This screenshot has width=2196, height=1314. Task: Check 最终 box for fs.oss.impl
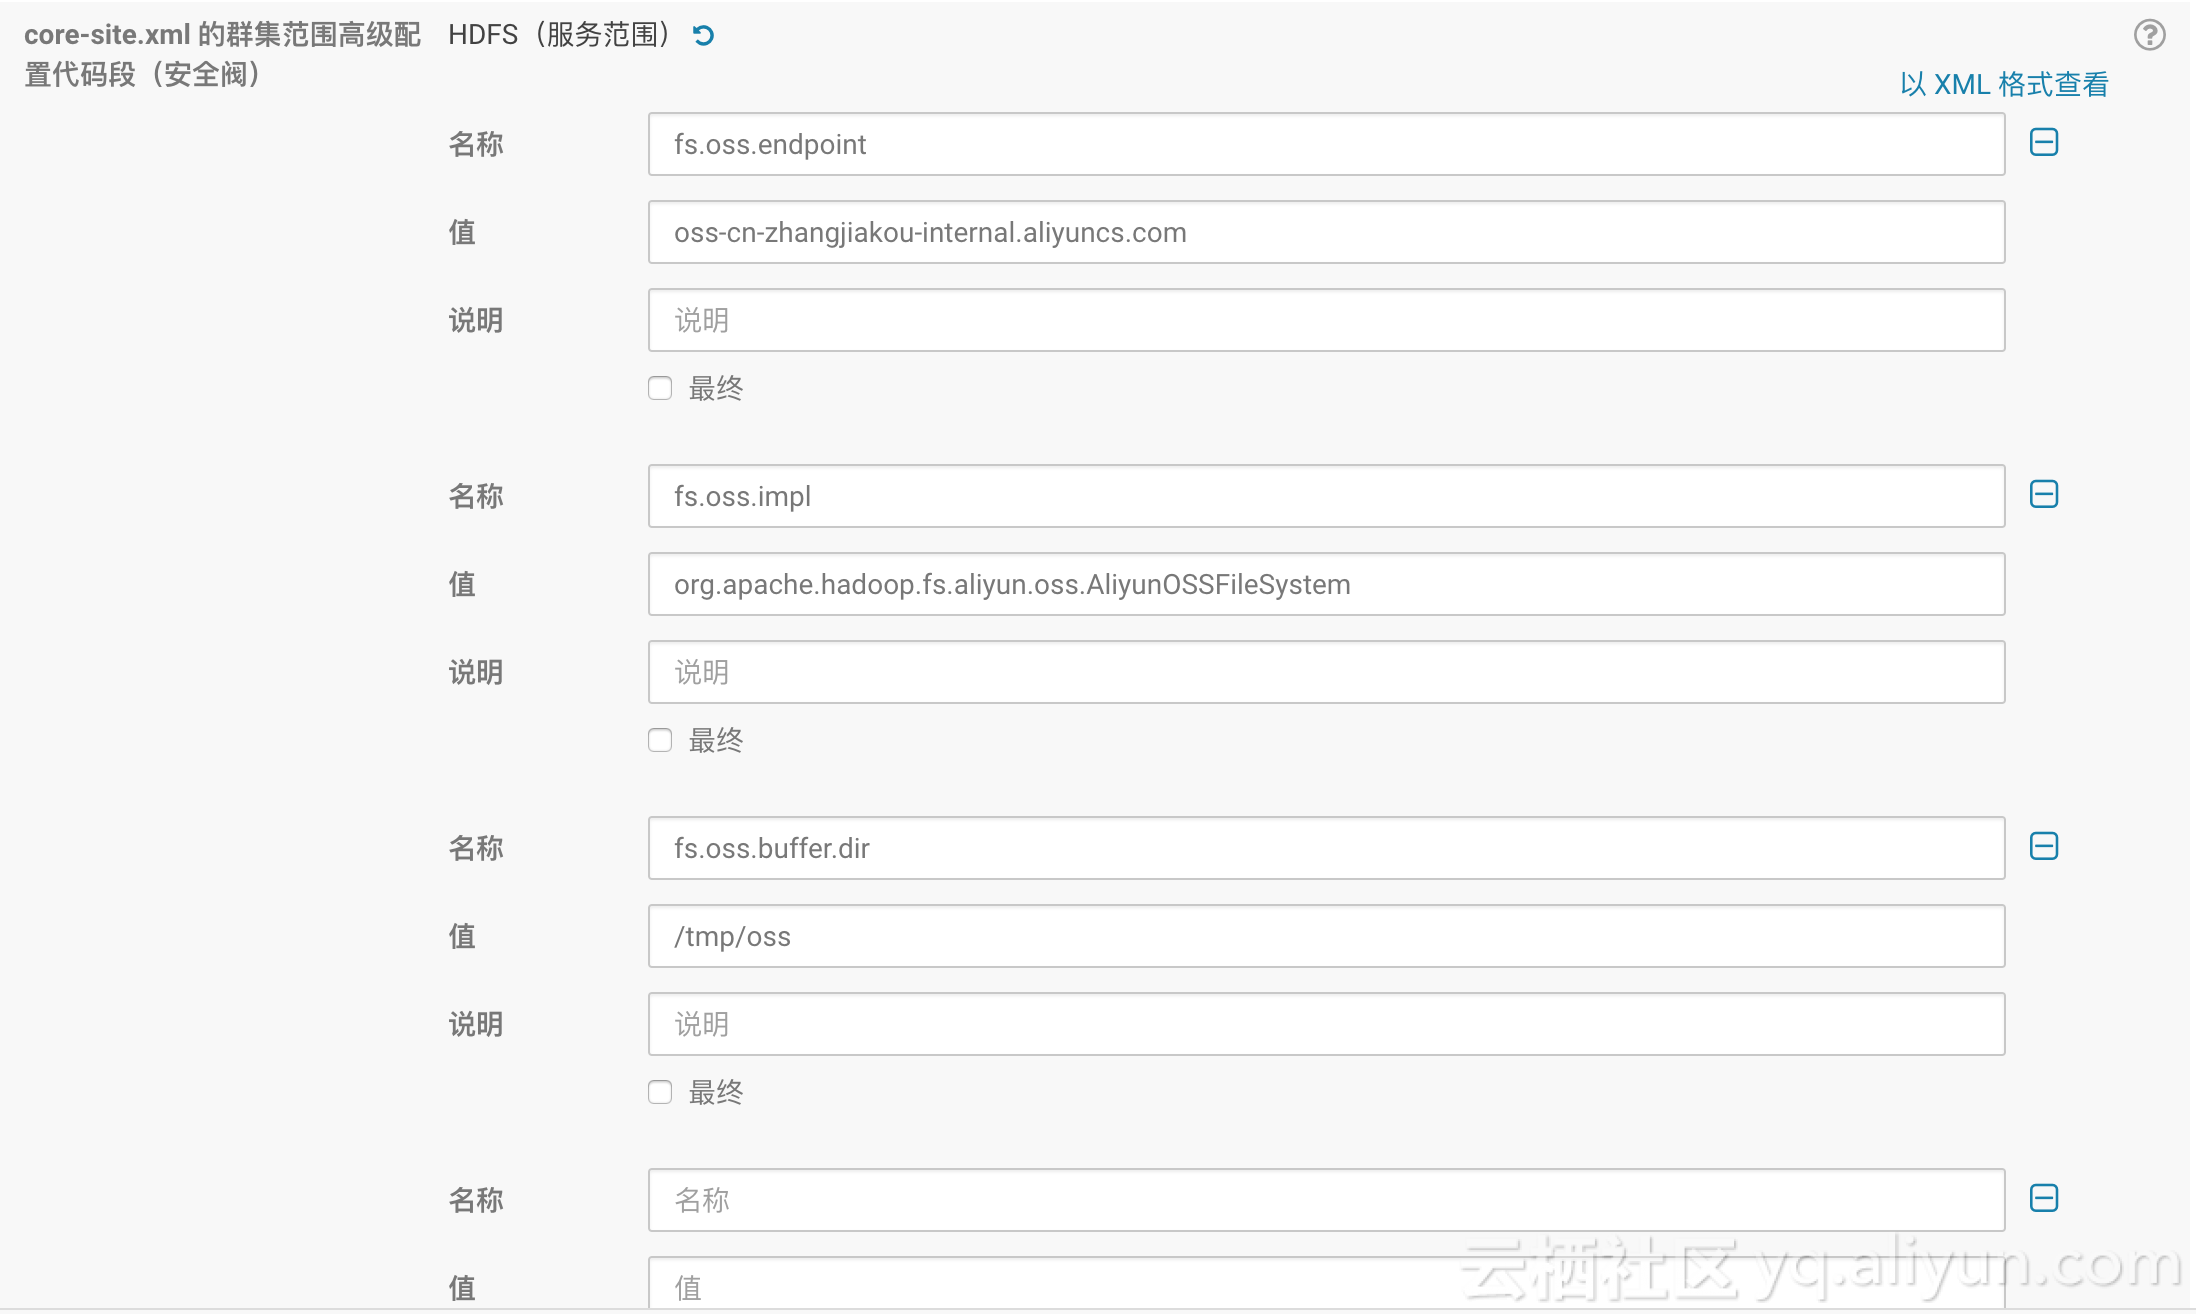(x=660, y=740)
